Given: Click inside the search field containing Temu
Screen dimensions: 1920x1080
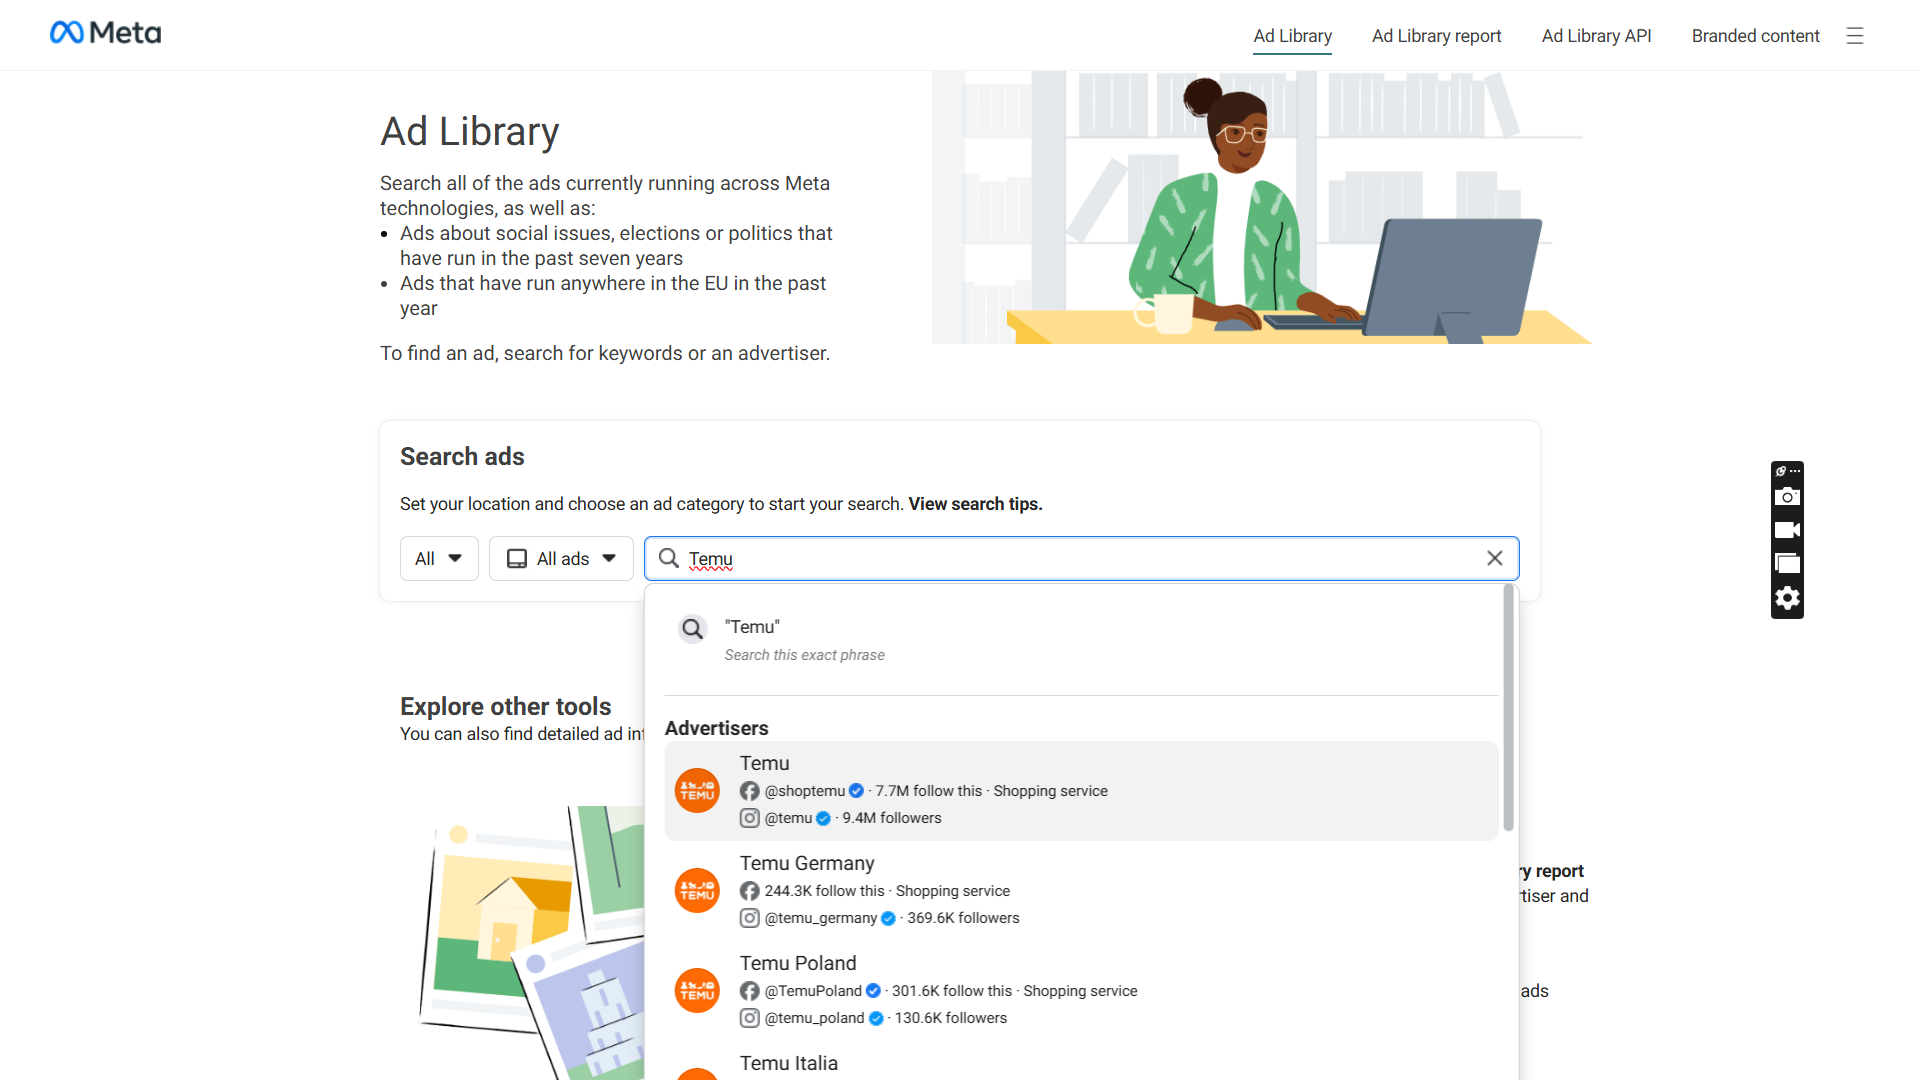Looking at the screenshot, I should [1081, 558].
